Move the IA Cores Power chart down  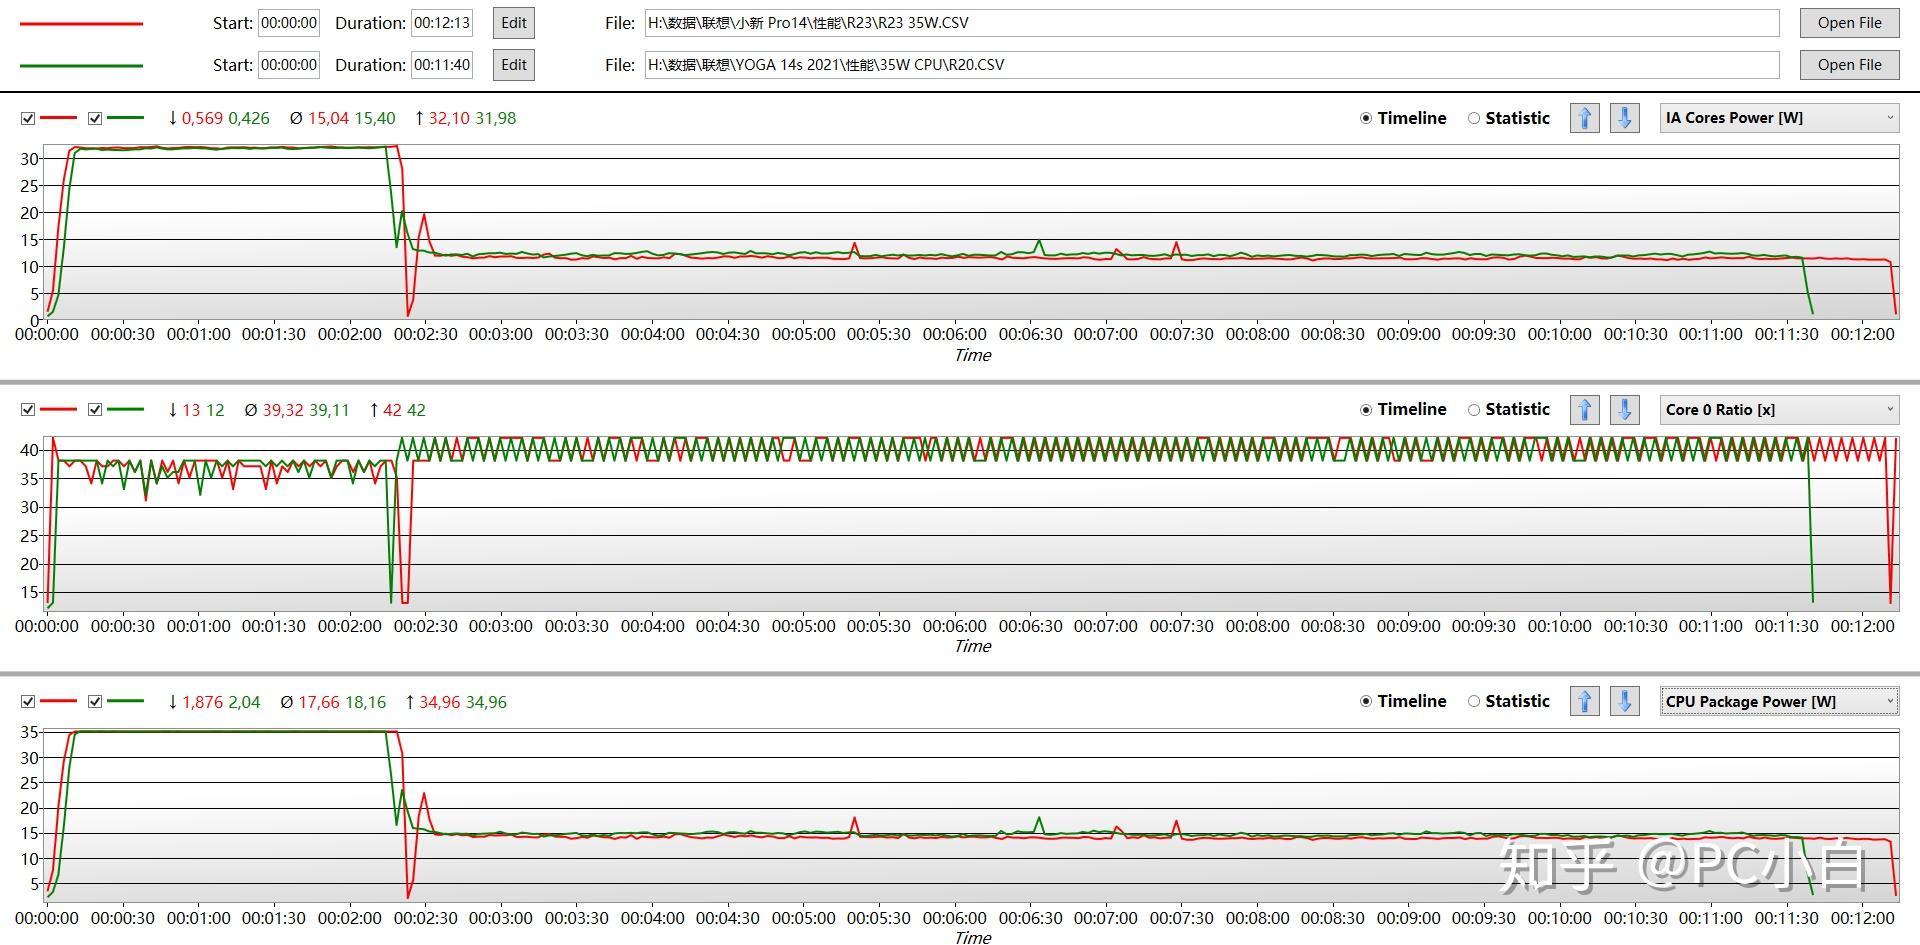click(1625, 118)
